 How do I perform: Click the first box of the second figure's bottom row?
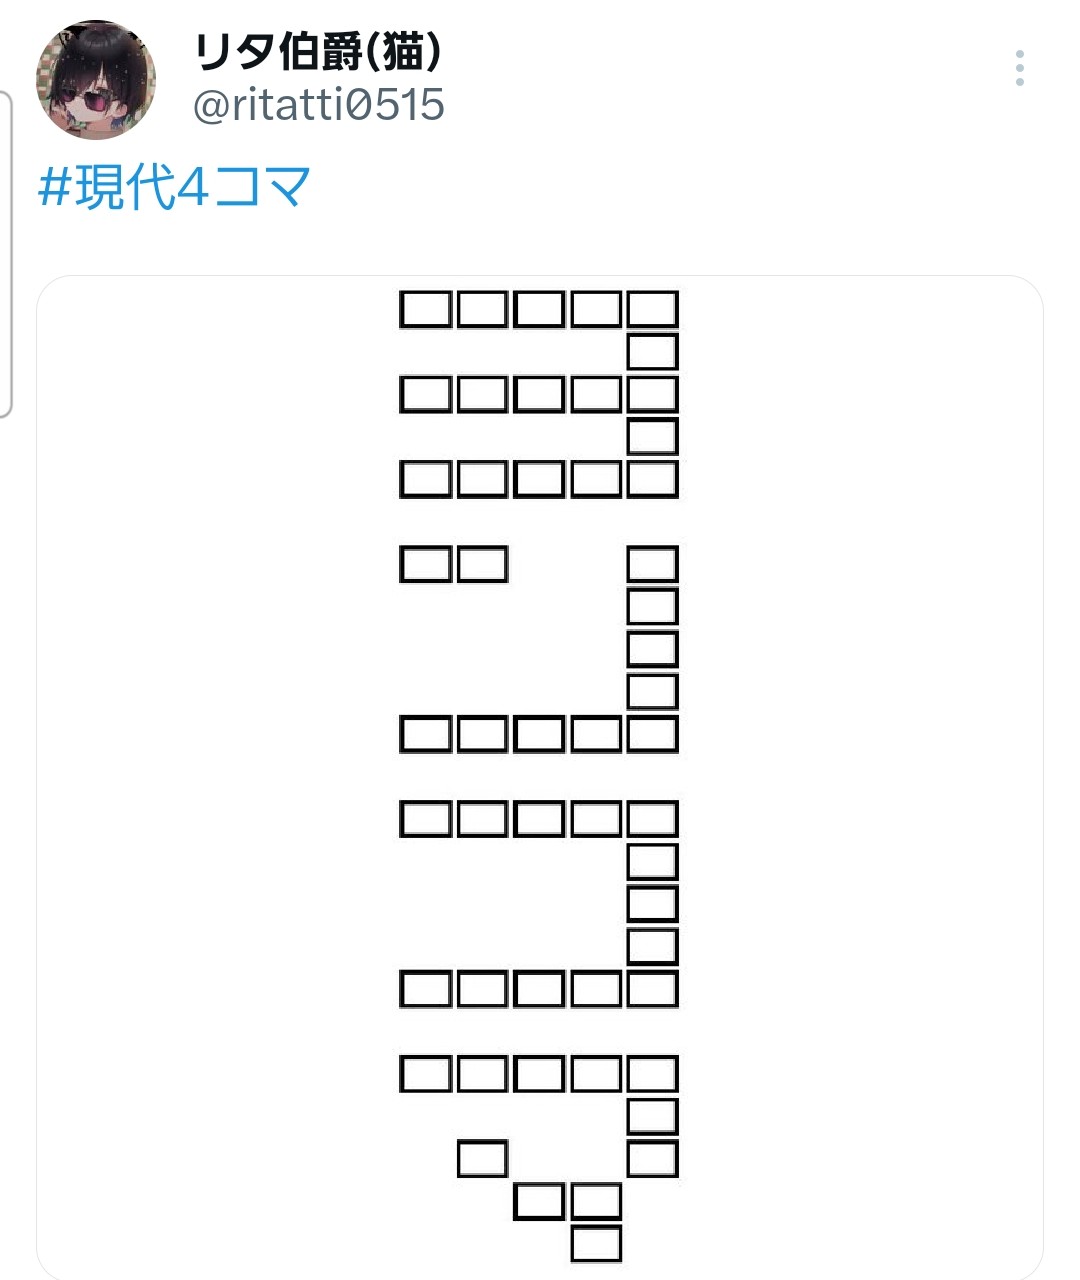[x=425, y=734]
